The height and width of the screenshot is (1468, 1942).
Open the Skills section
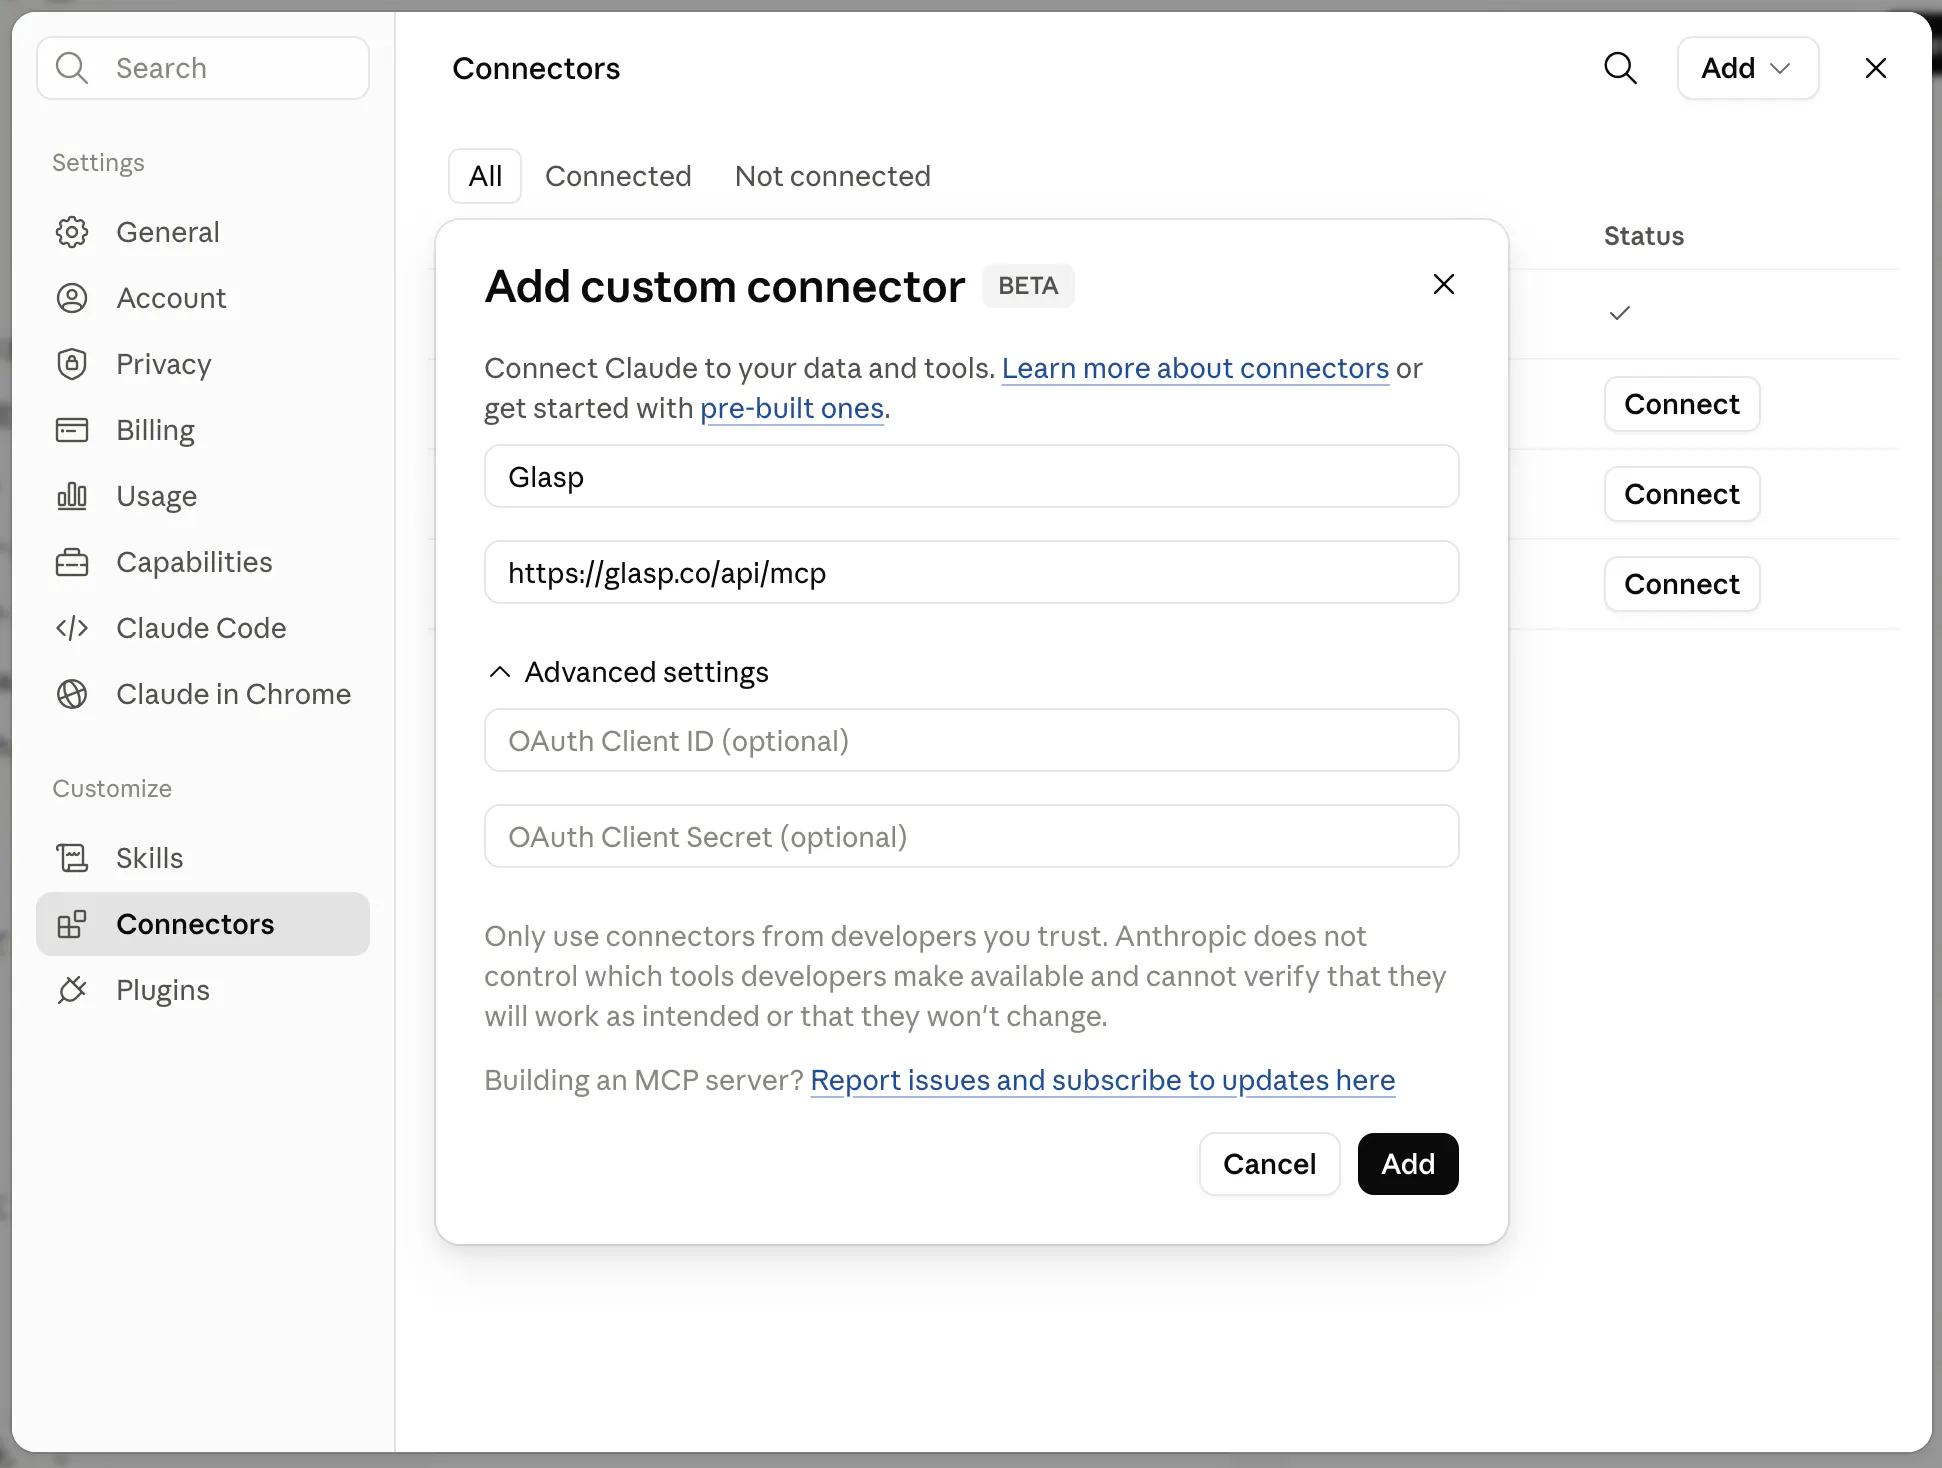pyautogui.click(x=203, y=858)
